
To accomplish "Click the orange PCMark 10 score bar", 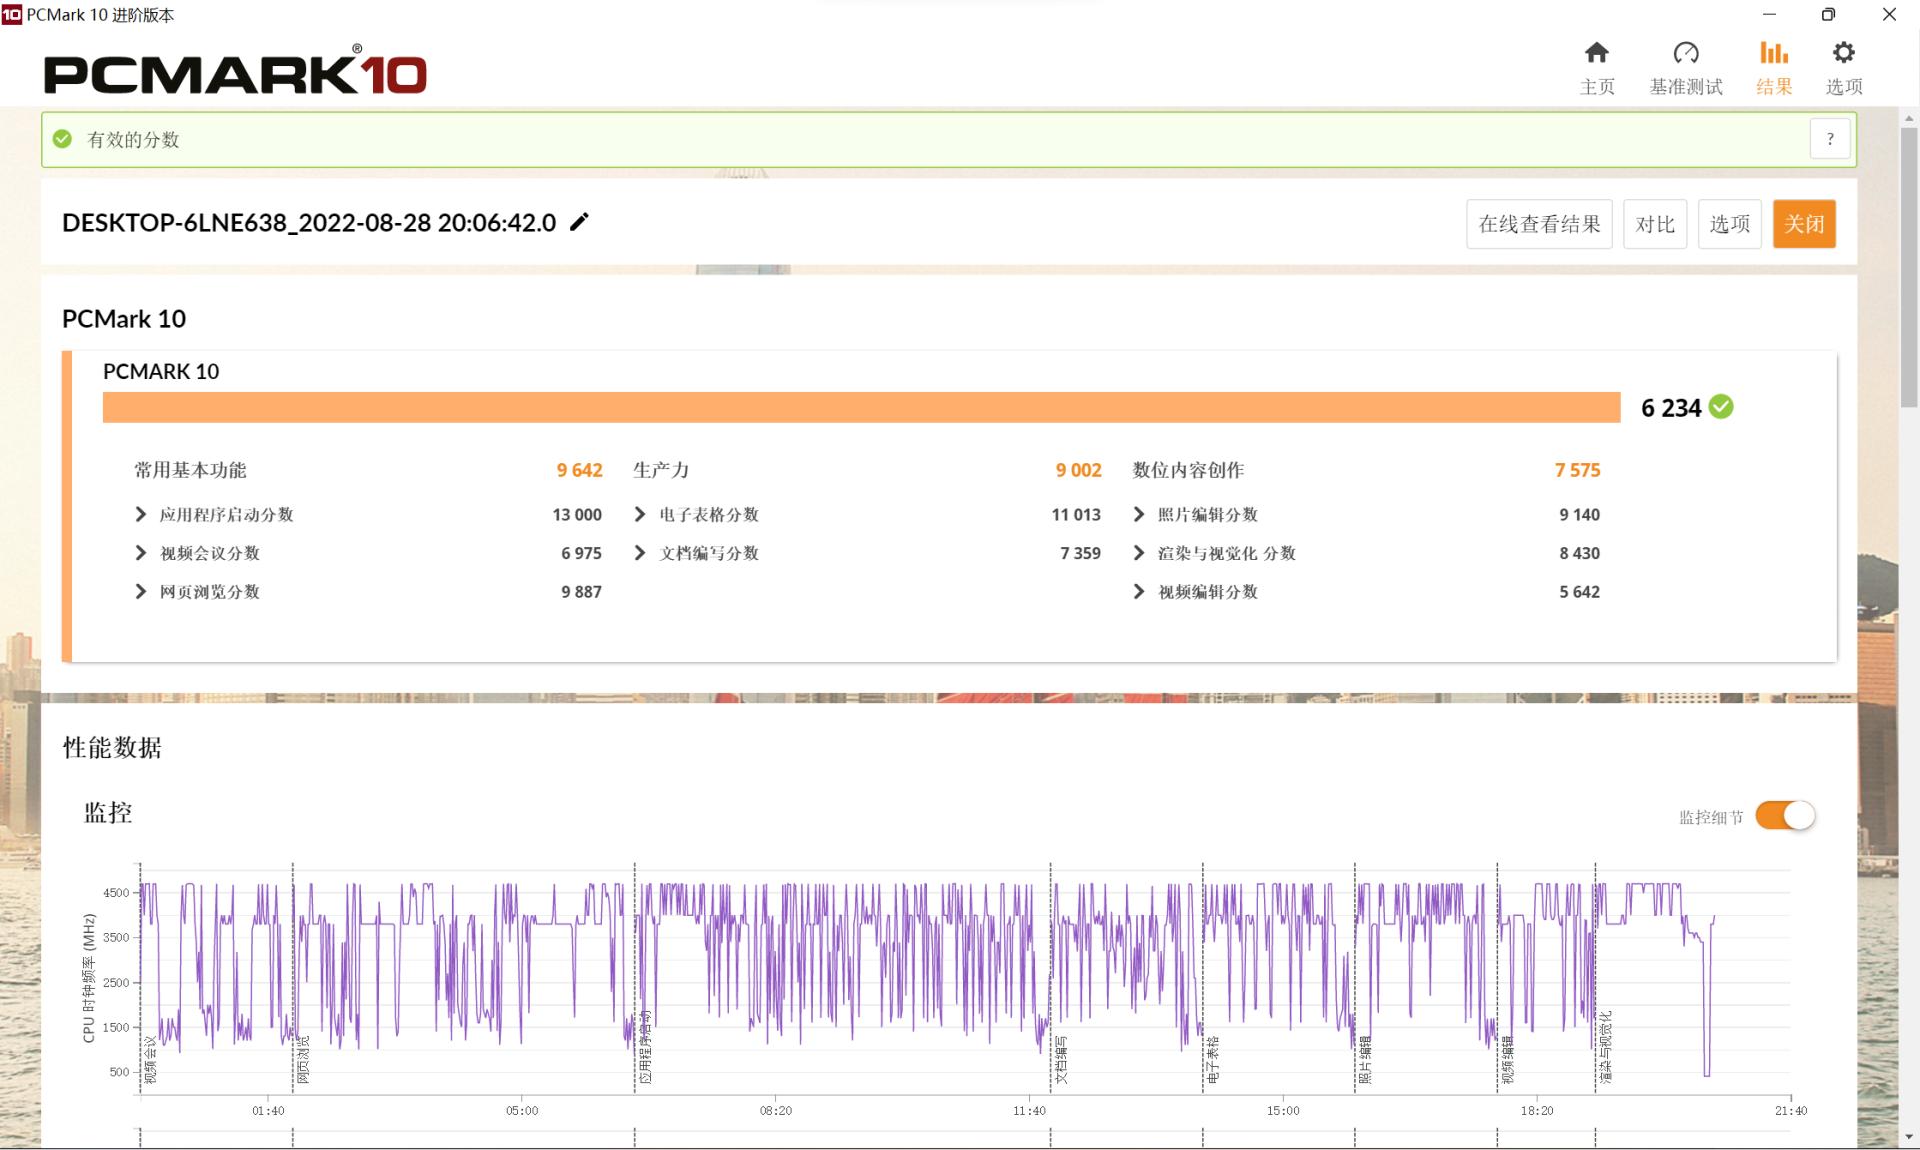I will [860, 407].
